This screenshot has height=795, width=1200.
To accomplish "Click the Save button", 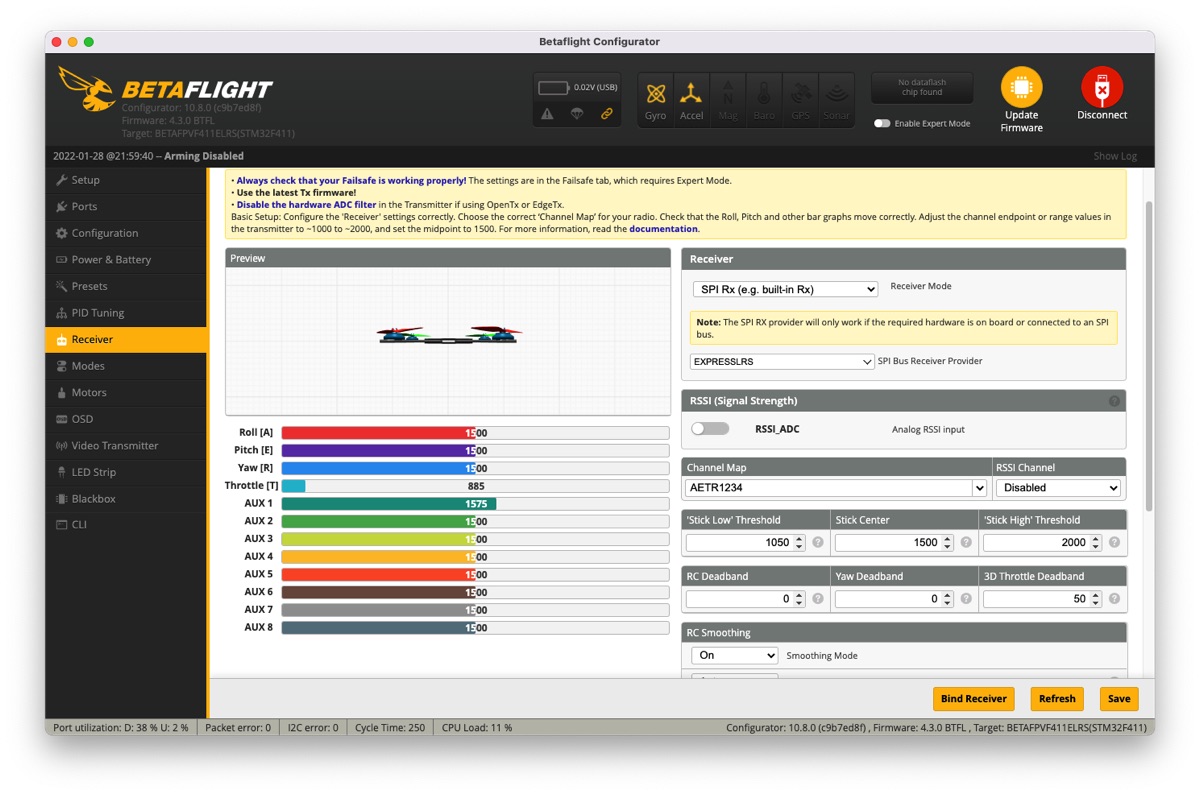I will pyautogui.click(x=1119, y=699).
